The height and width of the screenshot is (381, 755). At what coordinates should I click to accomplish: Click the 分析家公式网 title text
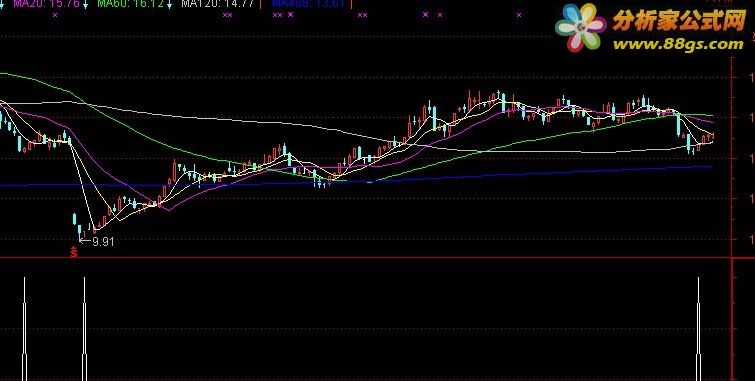pos(679,21)
